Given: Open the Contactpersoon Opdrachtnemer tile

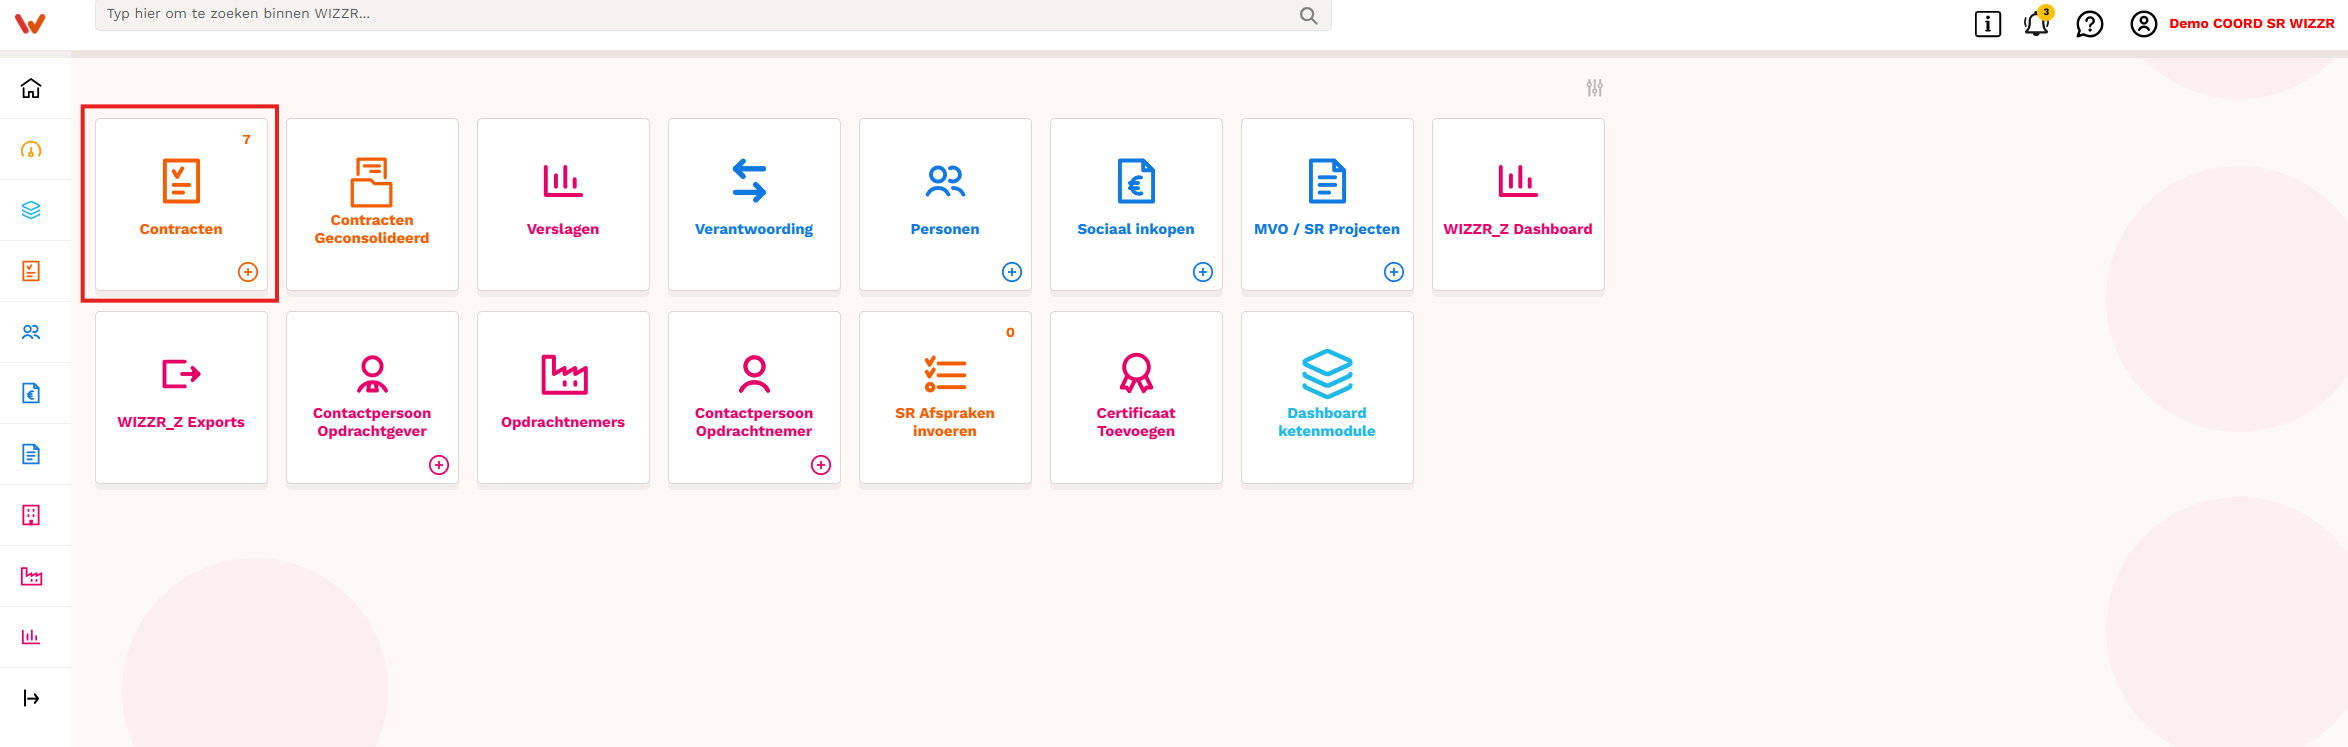Looking at the screenshot, I should (x=754, y=398).
